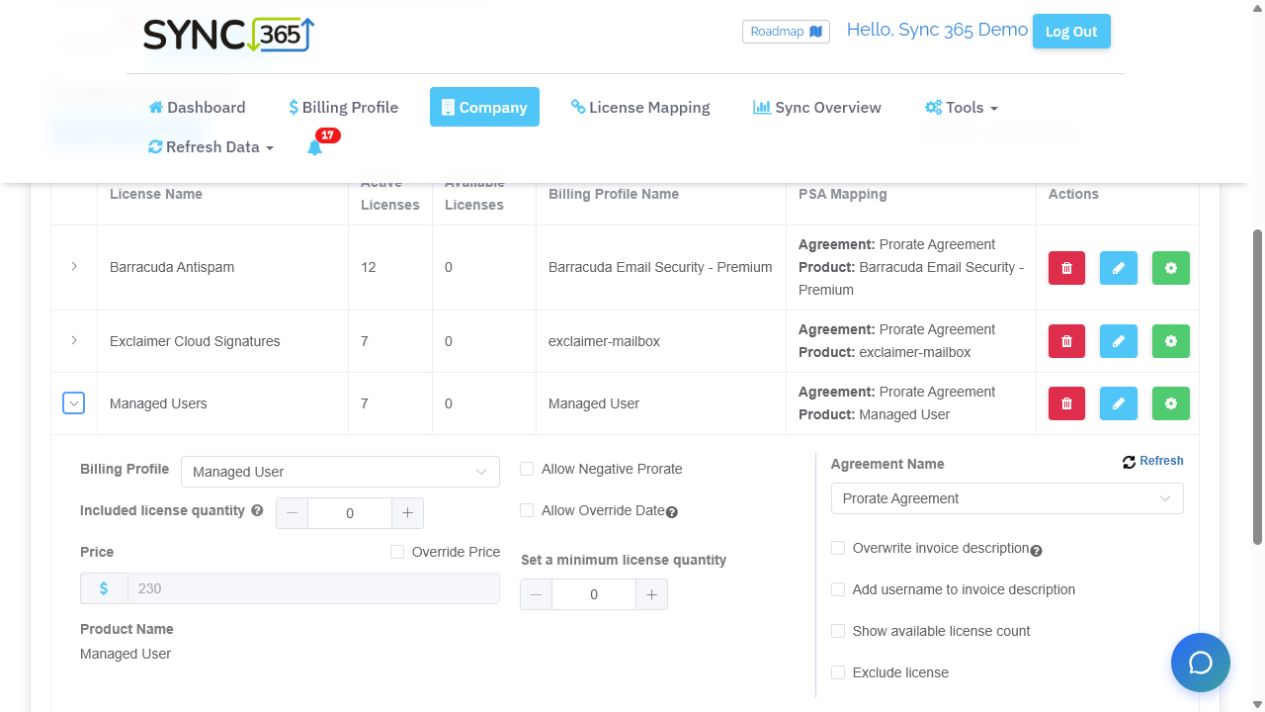Open Billing Profile page
The height and width of the screenshot is (712, 1265).
click(343, 107)
